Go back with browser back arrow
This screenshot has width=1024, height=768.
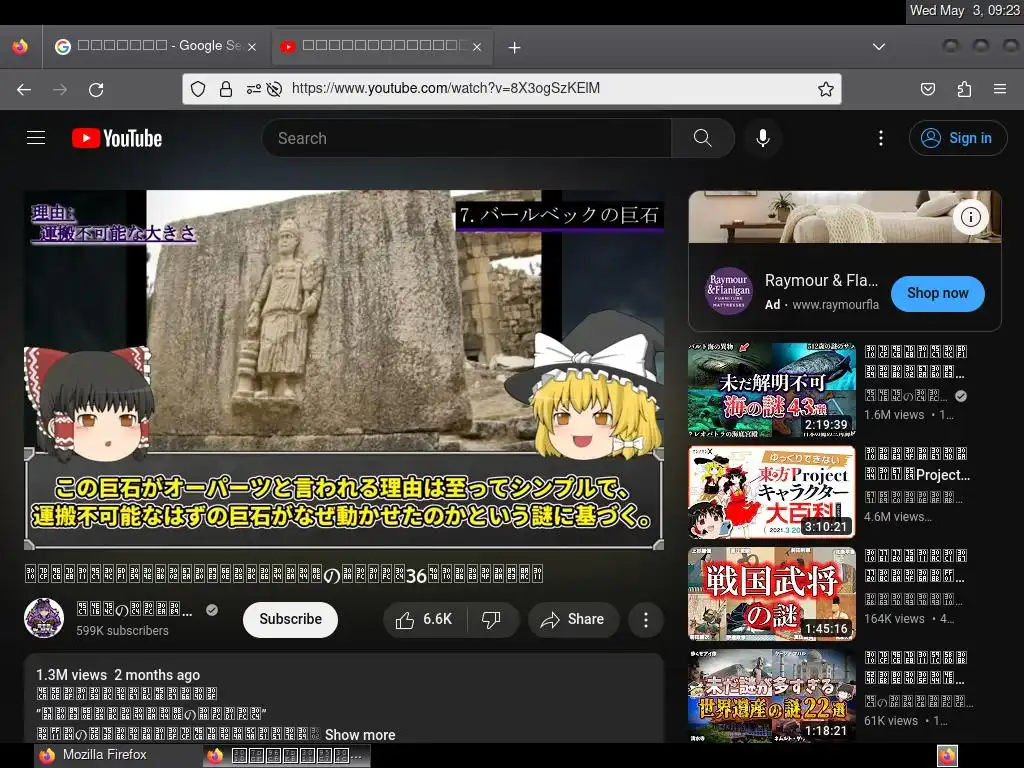(x=24, y=89)
